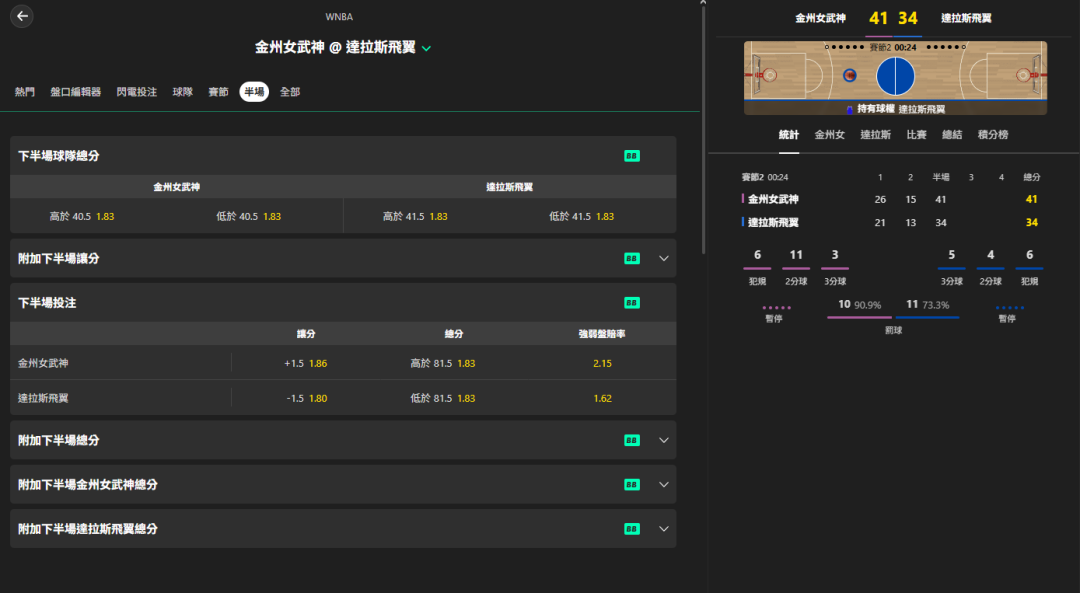Pick 低於 81.5 total at 1.83
This screenshot has height=593, width=1080.
tap(443, 398)
